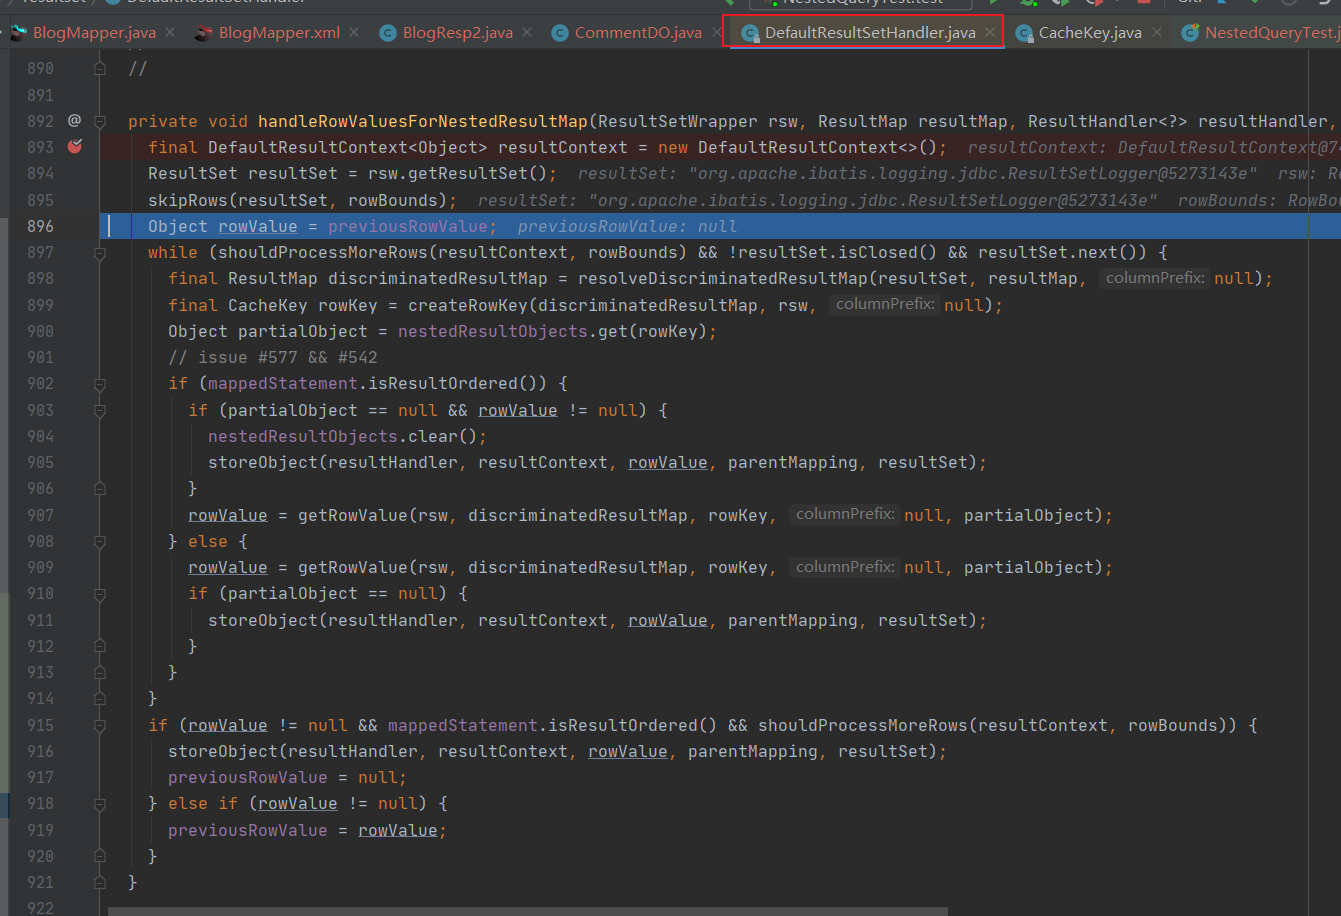Collapse the if block at line 910
The width and height of the screenshot is (1341, 916).
(x=99, y=594)
